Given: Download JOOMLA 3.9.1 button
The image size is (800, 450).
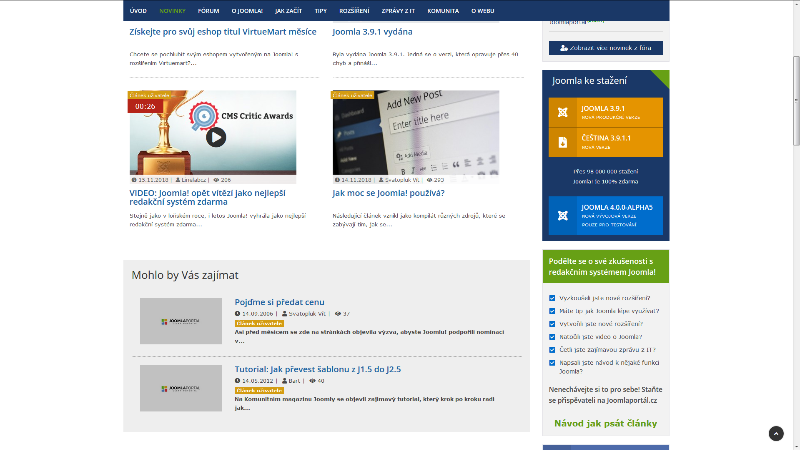Looking at the screenshot, I should pos(606,112).
